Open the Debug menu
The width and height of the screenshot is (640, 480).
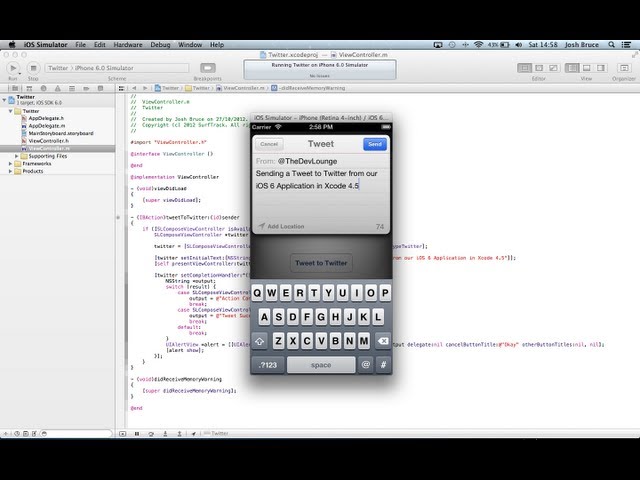160,45
